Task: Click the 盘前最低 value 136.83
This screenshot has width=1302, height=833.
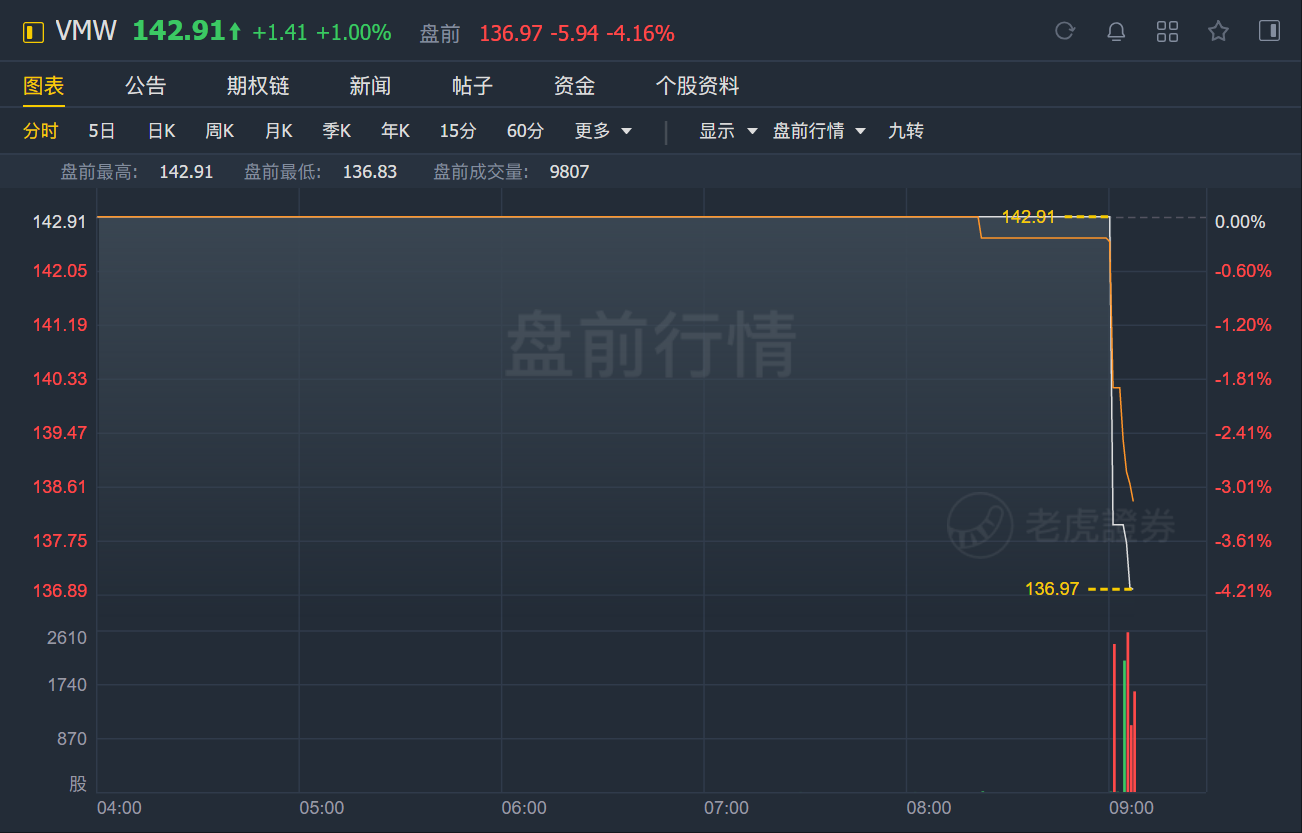Action: click(370, 172)
